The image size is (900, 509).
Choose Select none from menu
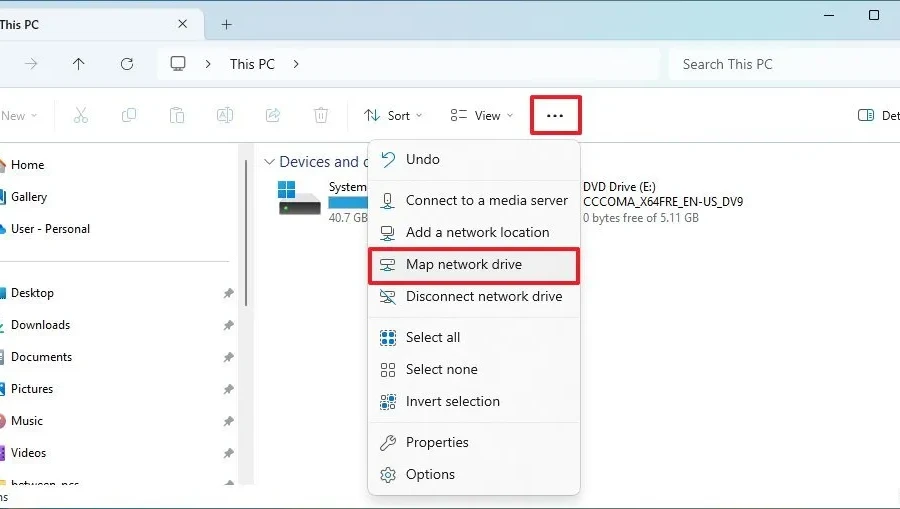[x=474, y=370]
